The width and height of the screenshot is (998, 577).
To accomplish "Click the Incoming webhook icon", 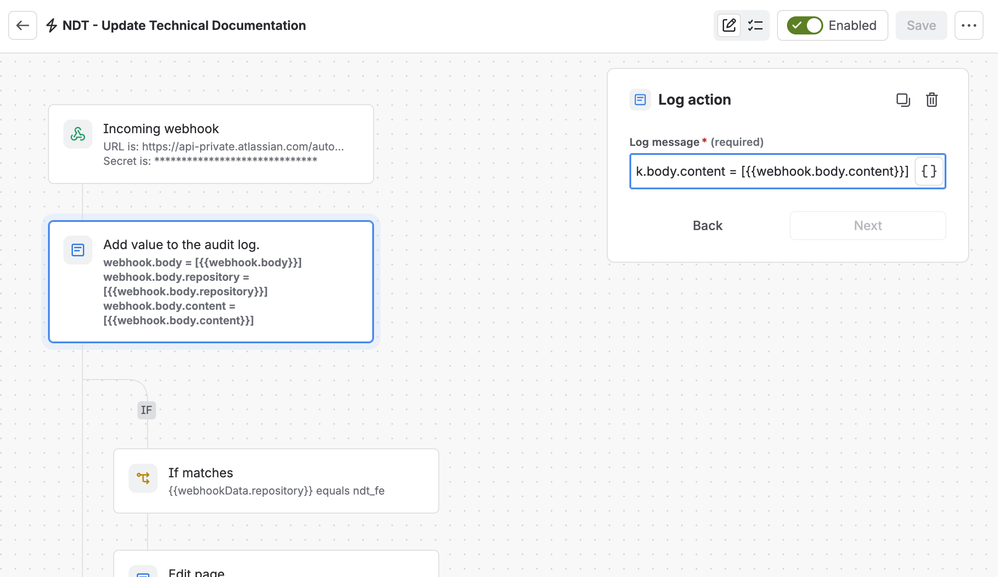I will 78,134.
